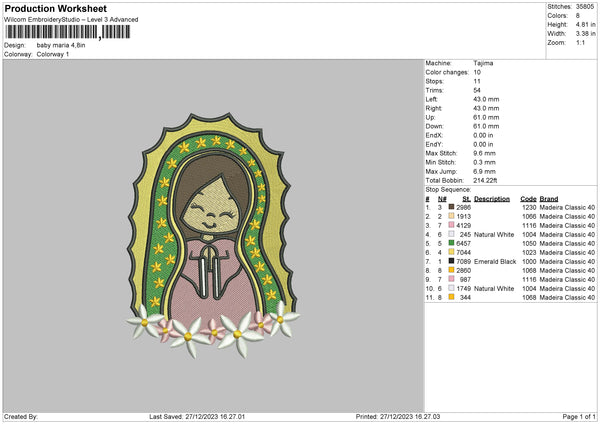
Task: Click the 'Description' column header
Action: point(492,199)
